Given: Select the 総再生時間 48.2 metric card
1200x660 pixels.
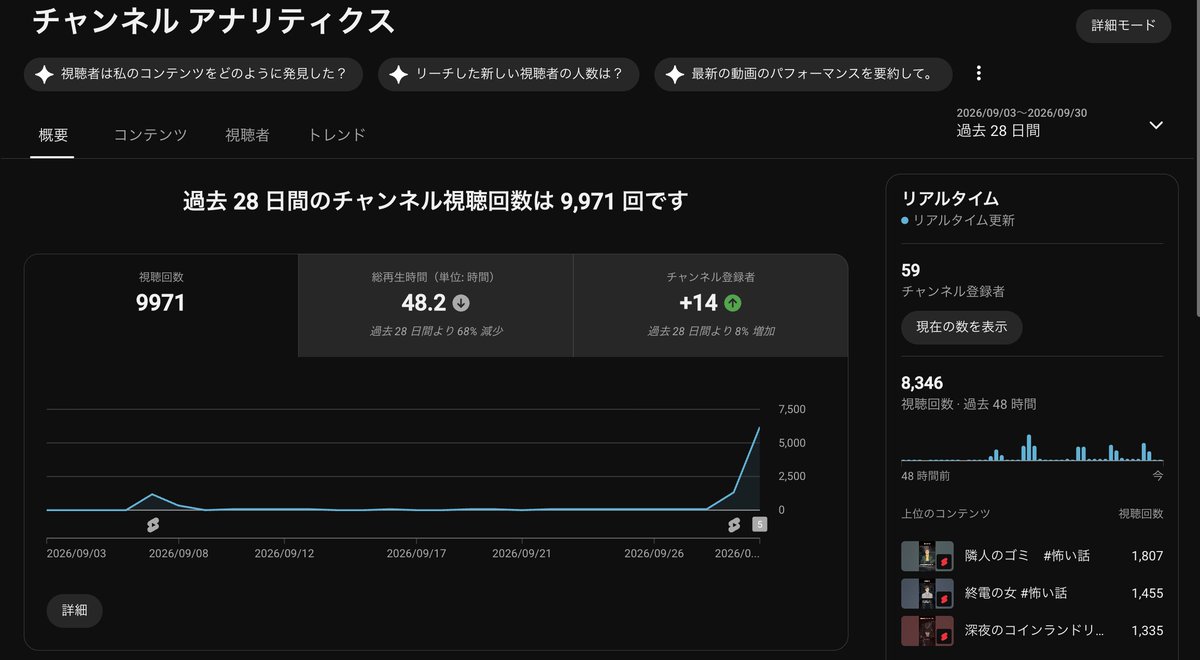Looking at the screenshot, I should tap(435, 305).
